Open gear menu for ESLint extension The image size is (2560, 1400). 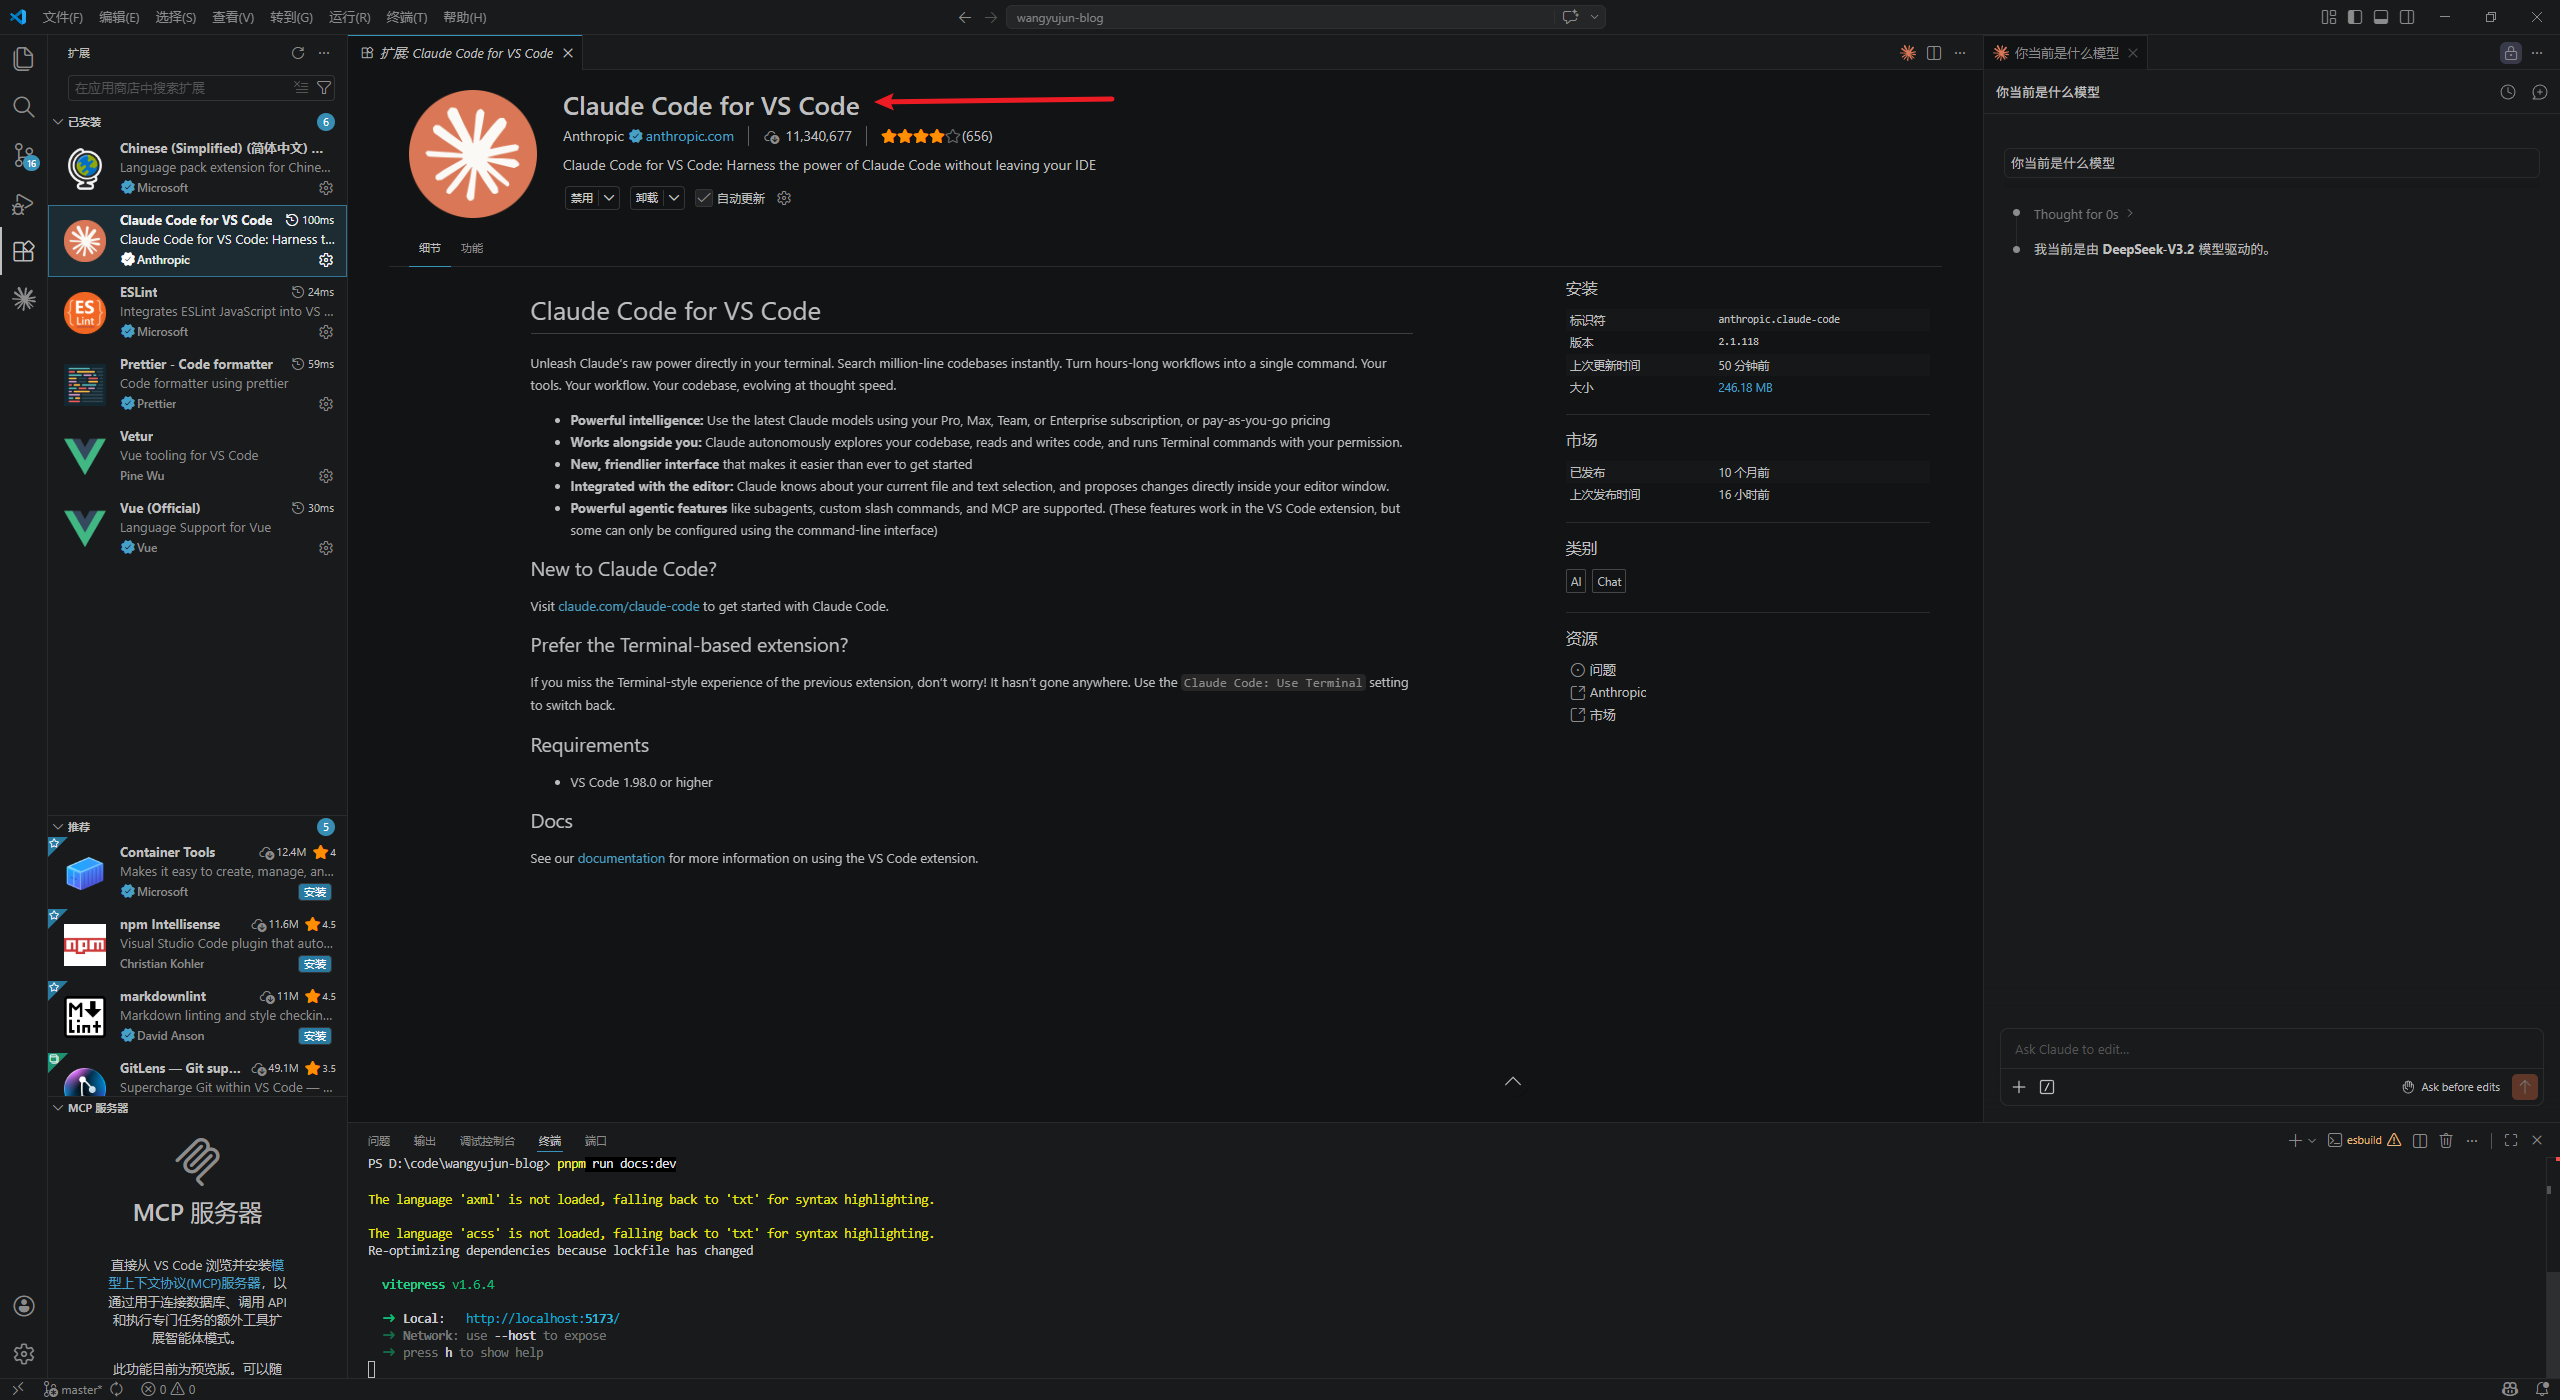326,332
